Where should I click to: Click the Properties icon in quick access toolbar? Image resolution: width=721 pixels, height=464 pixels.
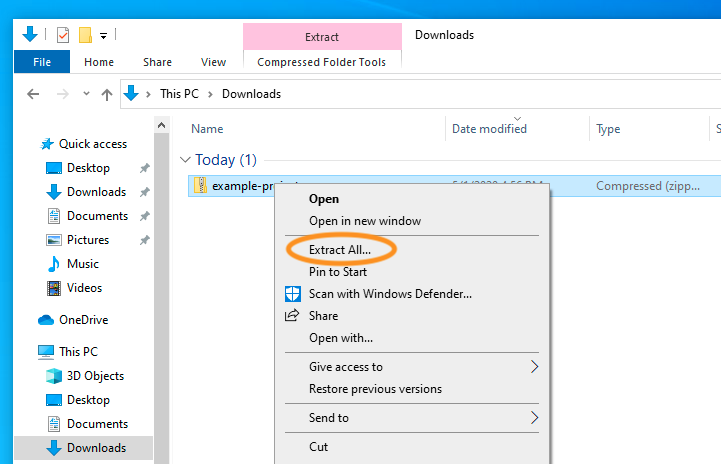point(63,35)
